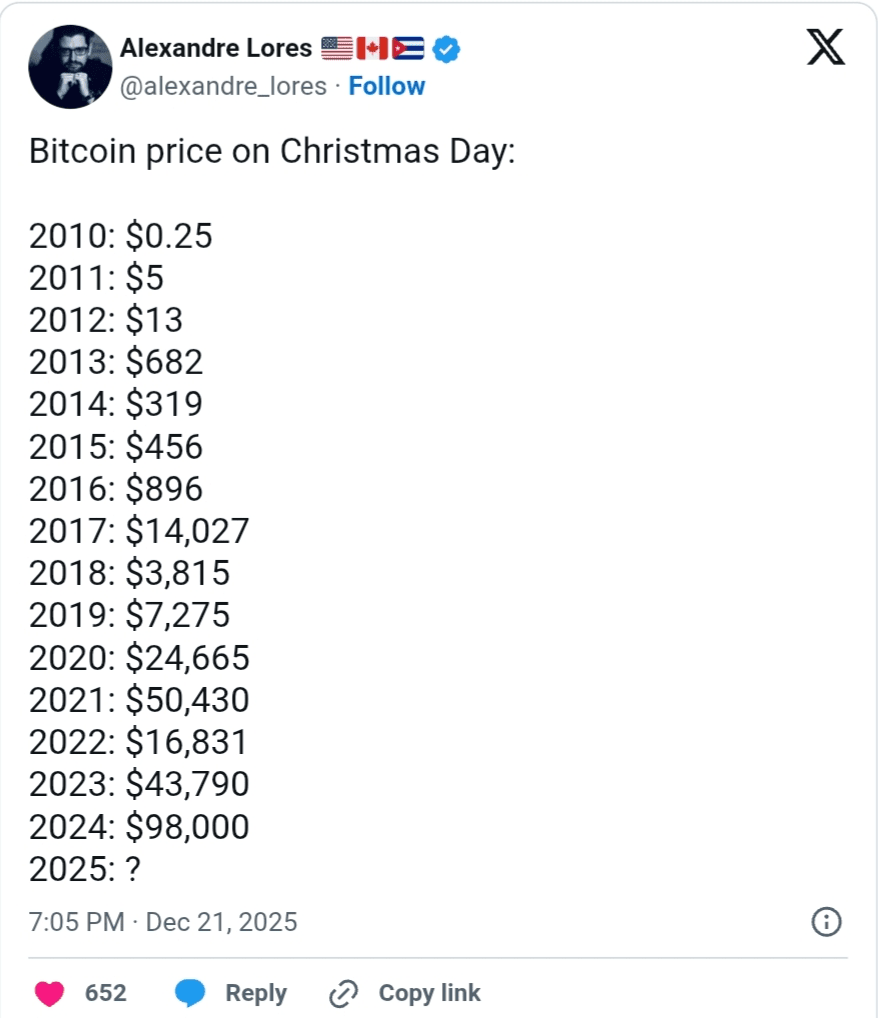Open the info circle icon
Image resolution: width=878 pixels, height=1018 pixels.
(826, 921)
